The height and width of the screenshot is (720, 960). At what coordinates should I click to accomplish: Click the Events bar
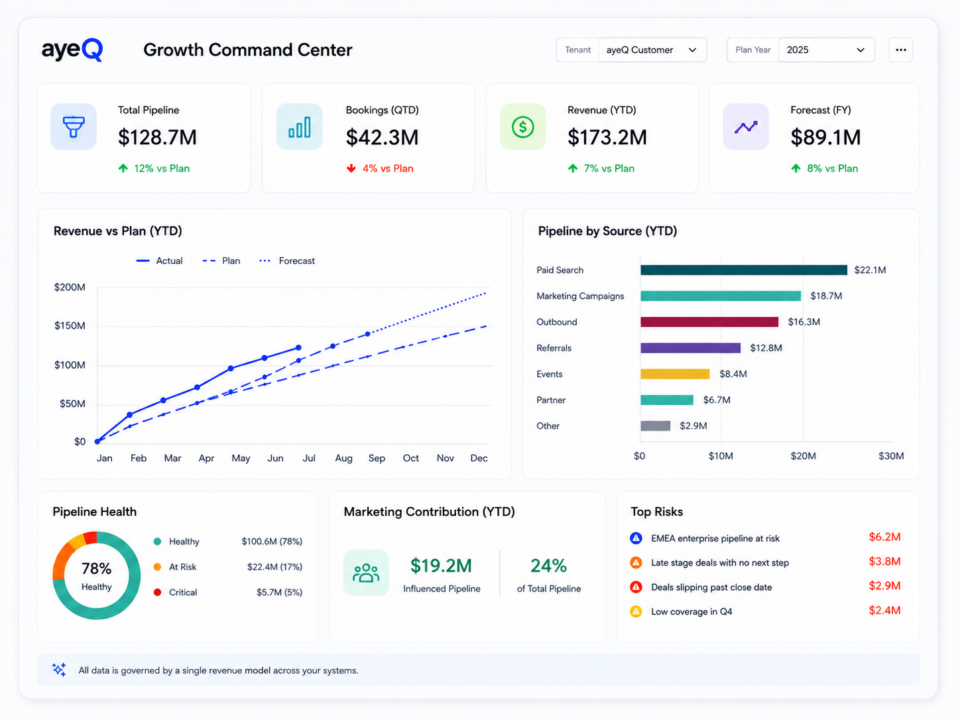(675, 374)
